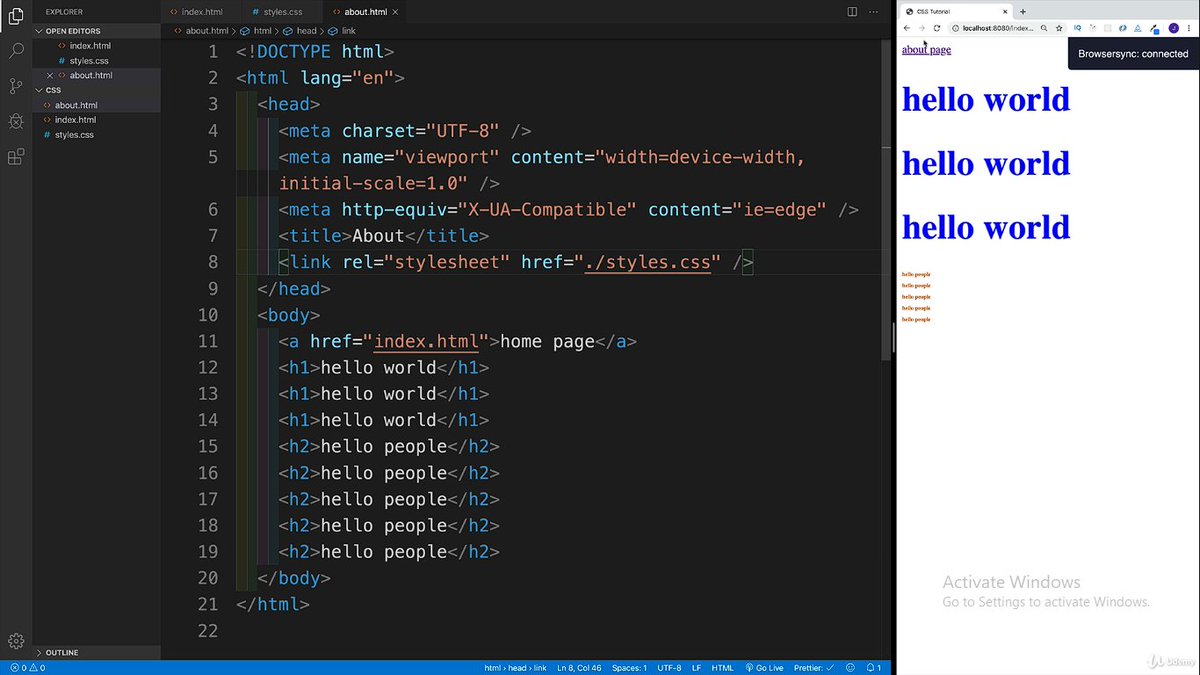
Task: Click the split editor icon
Action: 852,12
